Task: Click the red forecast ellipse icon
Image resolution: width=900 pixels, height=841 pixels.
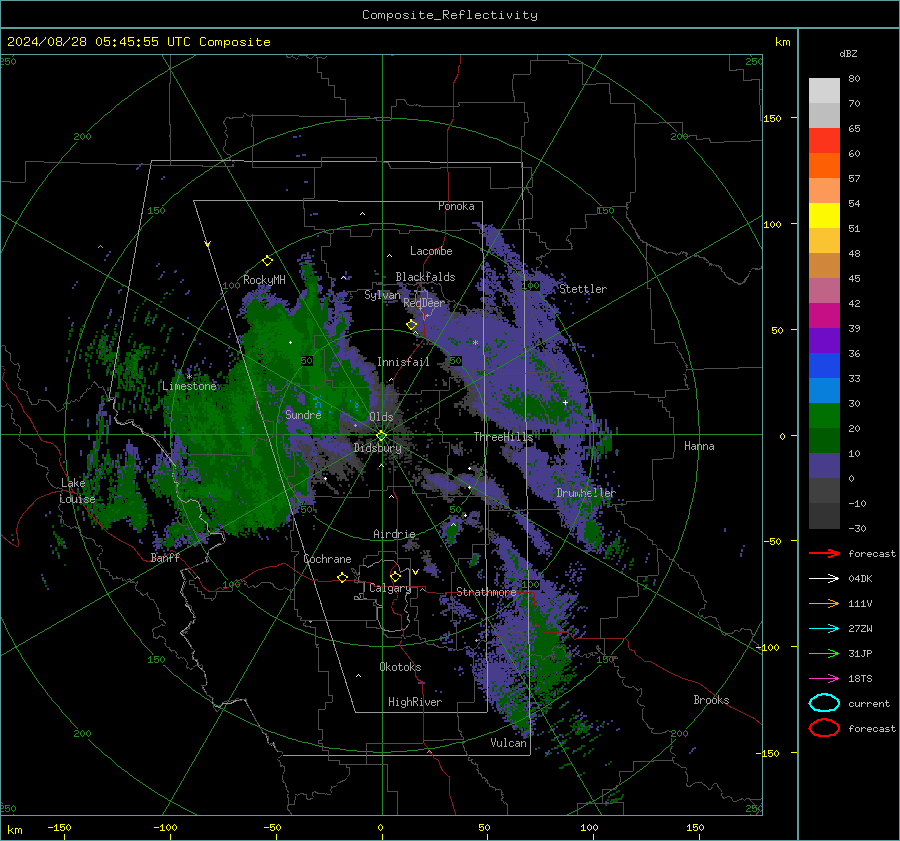Action: pos(824,728)
